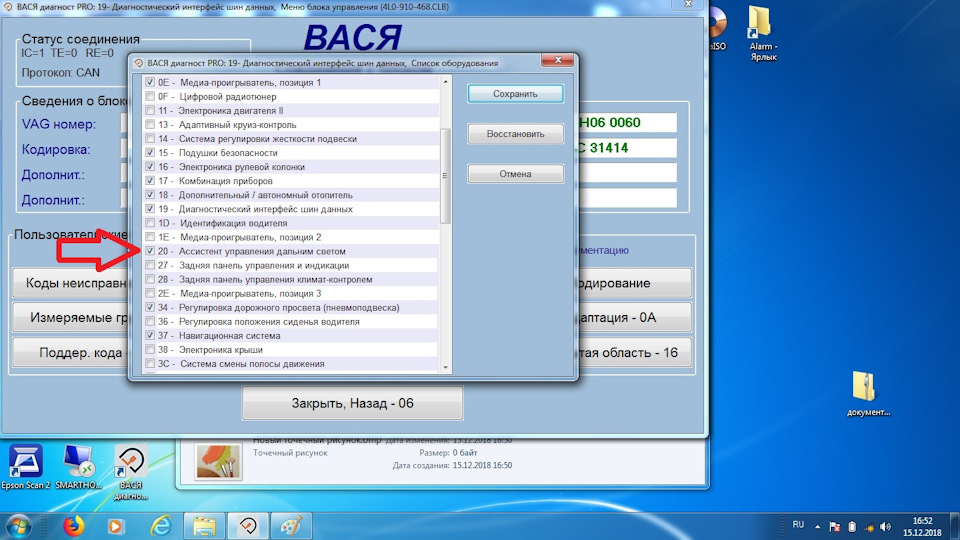Check 36 Регулировка положения сиденья водителя

(x=150, y=321)
